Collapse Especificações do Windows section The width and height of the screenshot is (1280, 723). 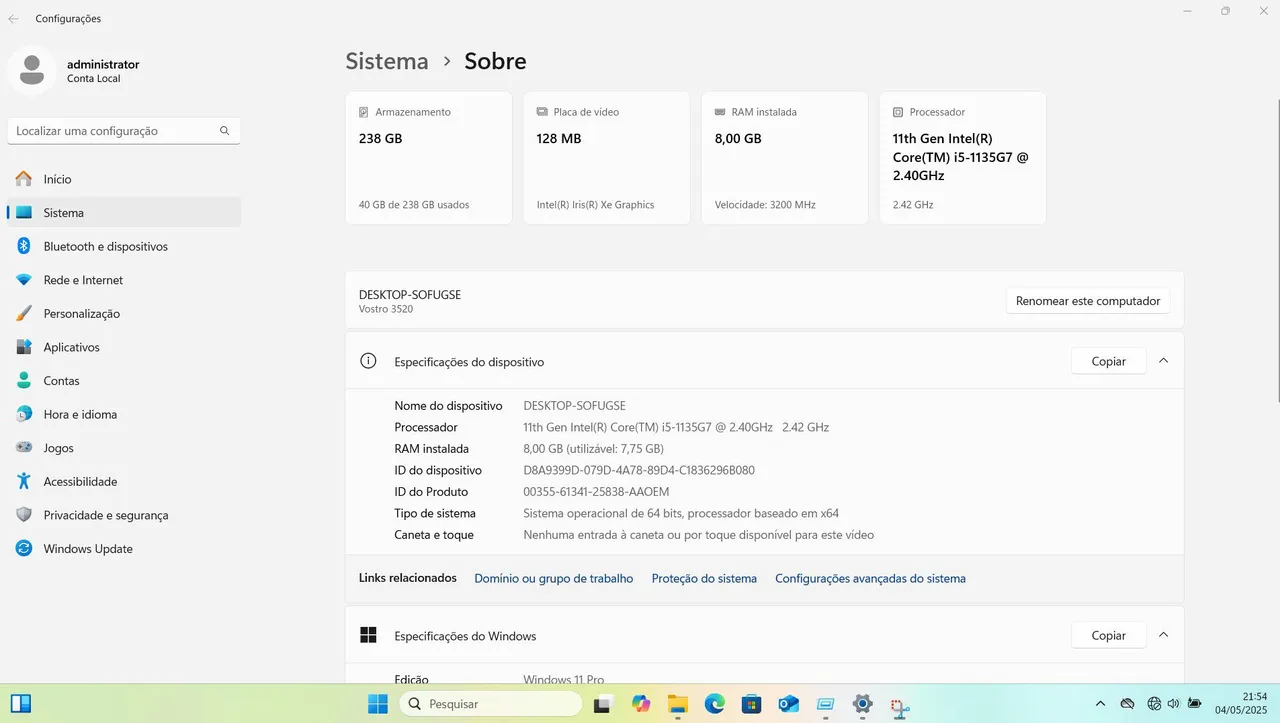(1163, 635)
